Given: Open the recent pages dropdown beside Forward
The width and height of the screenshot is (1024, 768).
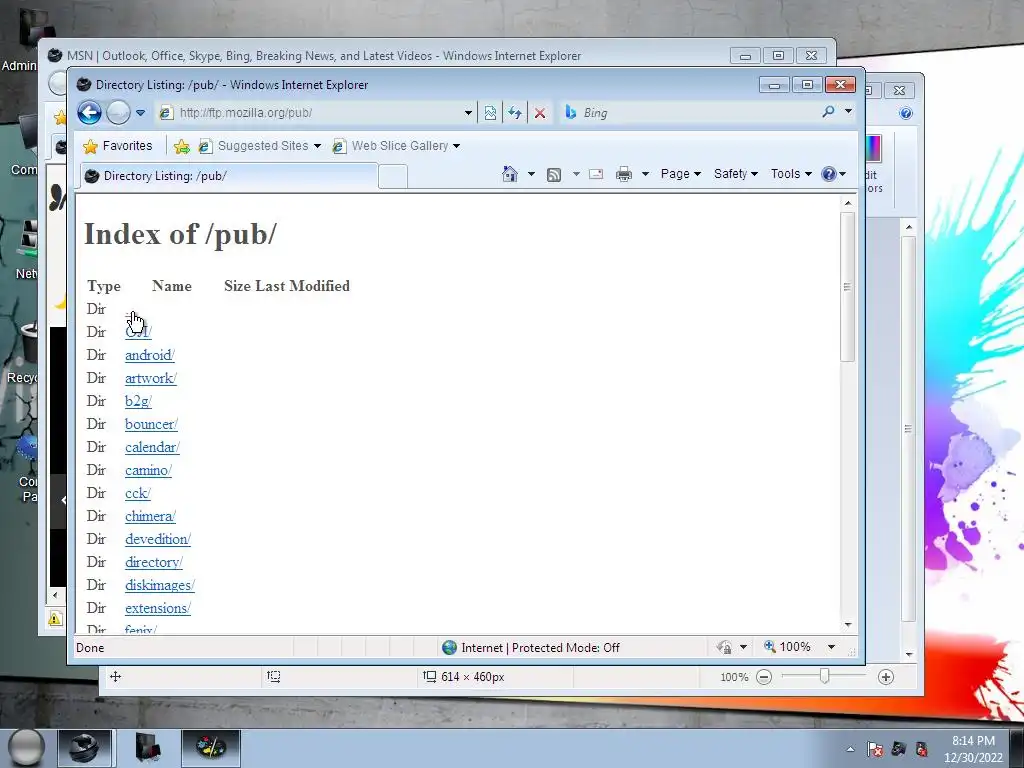Looking at the screenshot, I should [140, 113].
